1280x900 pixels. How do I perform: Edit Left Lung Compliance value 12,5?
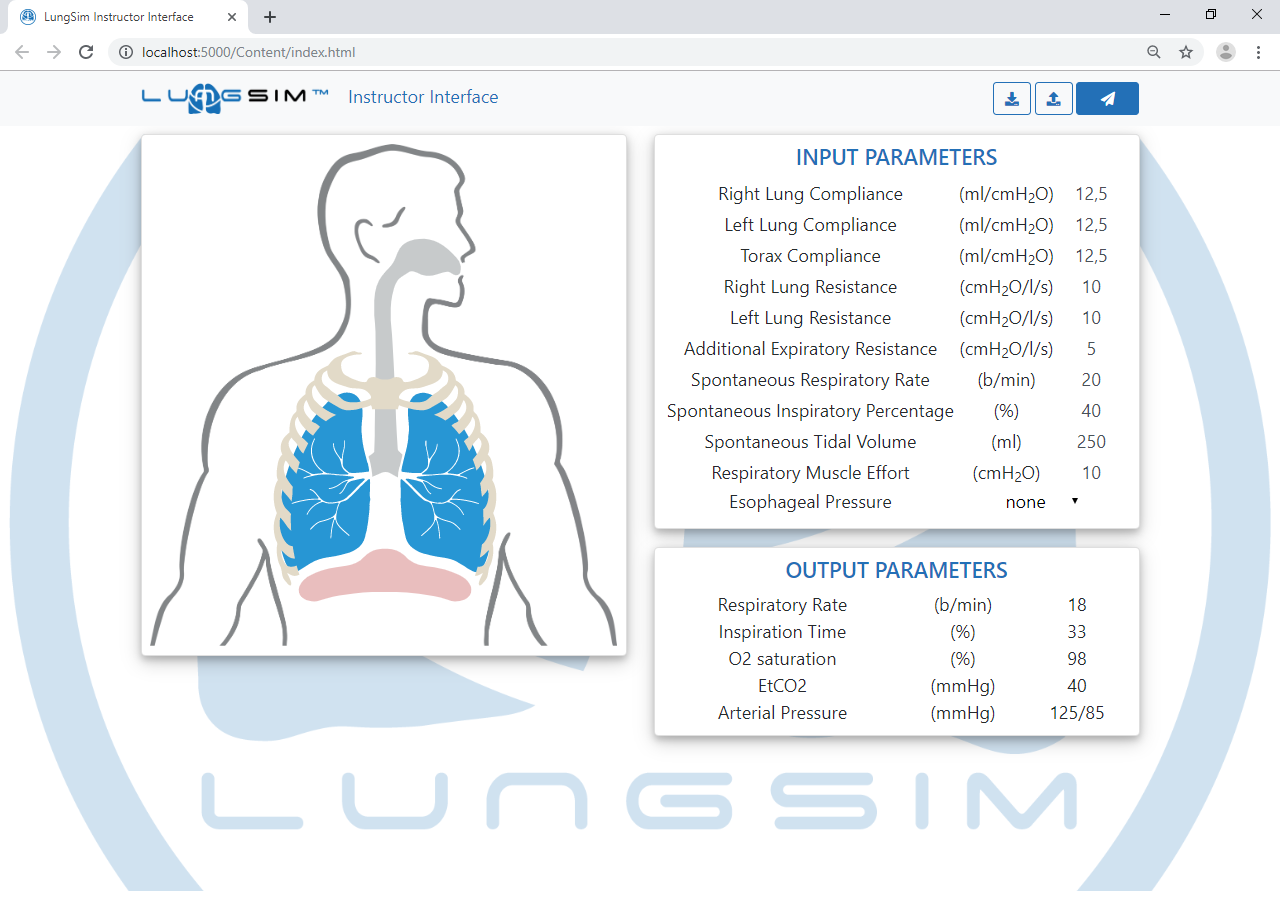(1091, 225)
